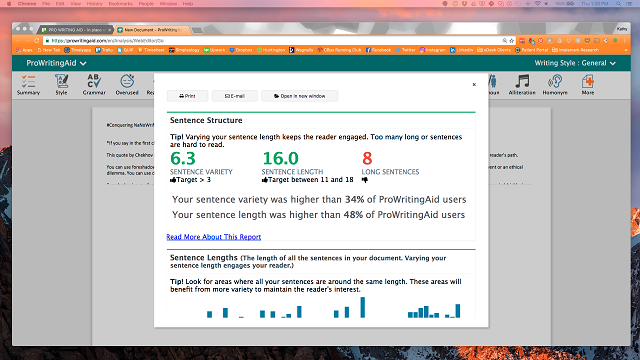640x360 pixels.
Task: Click the E-mail button
Action: pos(235,96)
